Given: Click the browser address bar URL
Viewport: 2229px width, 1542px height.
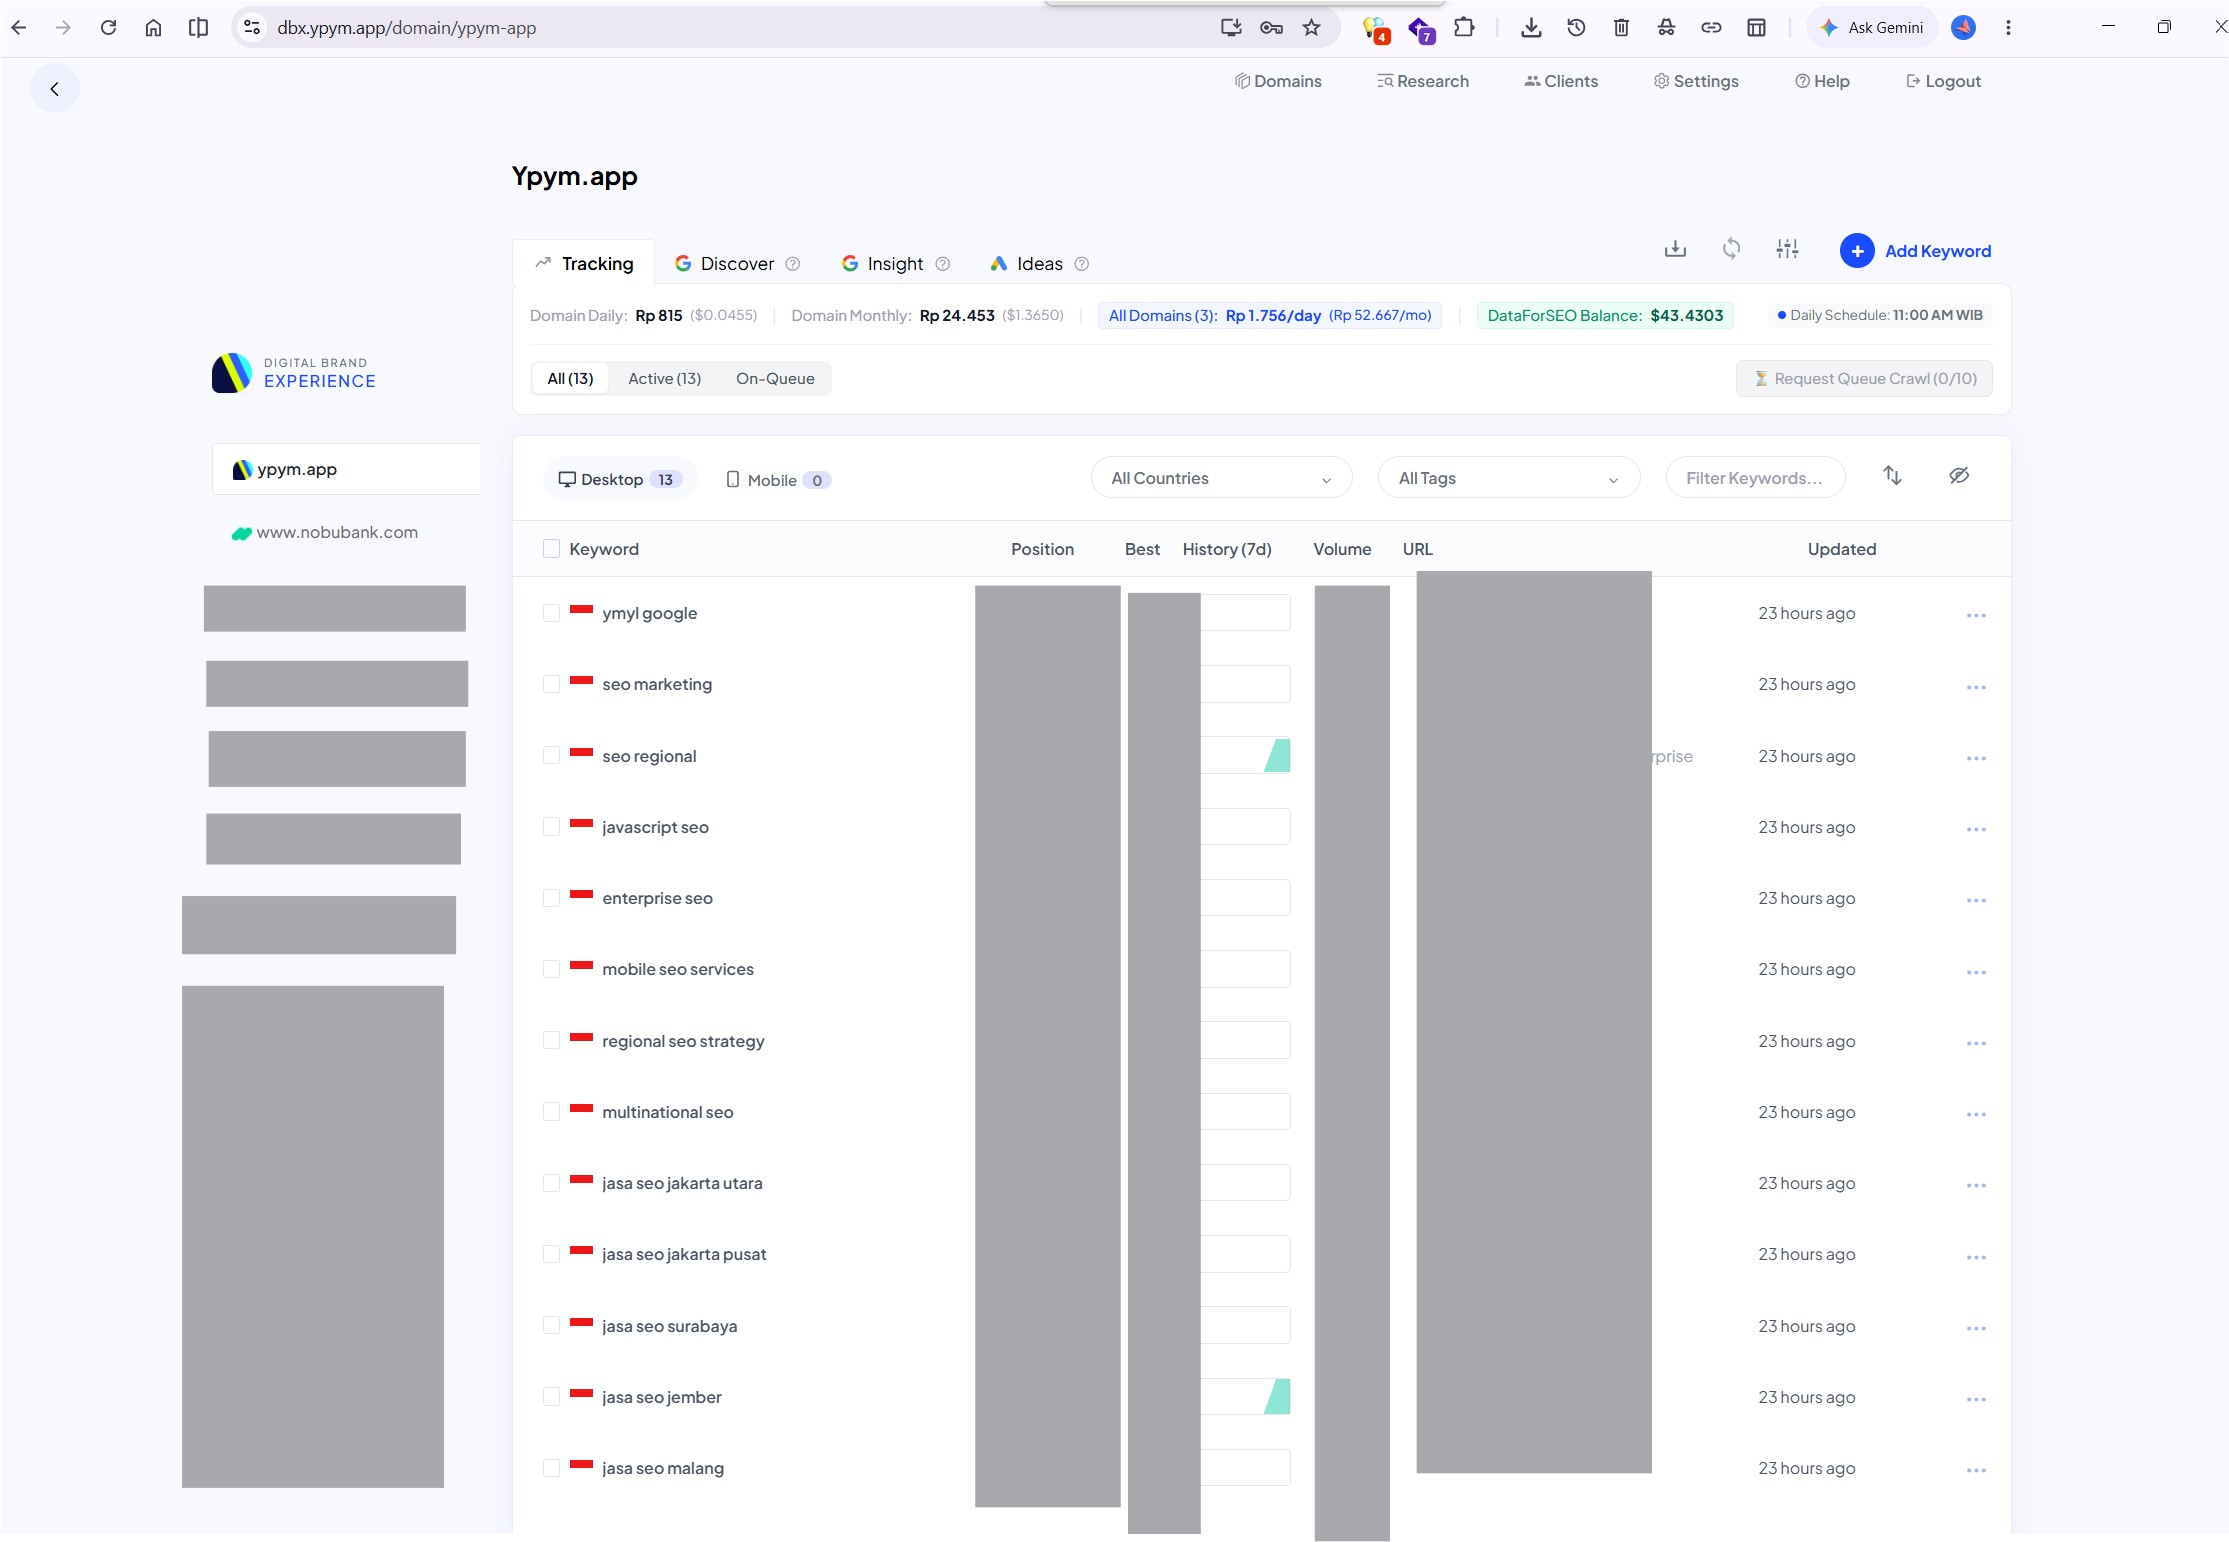Looking at the screenshot, I should pos(406,28).
